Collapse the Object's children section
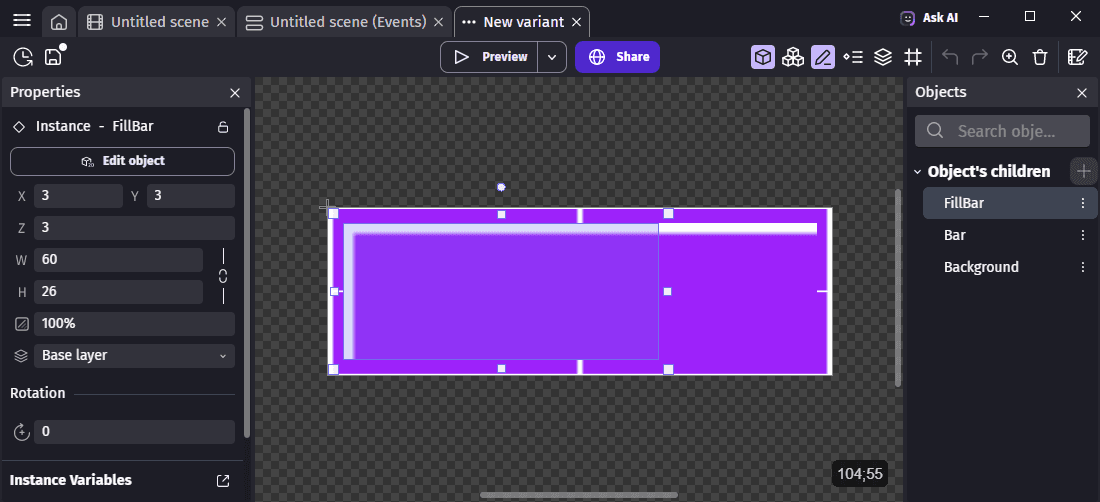The height and width of the screenshot is (502, 1100). 917,172
